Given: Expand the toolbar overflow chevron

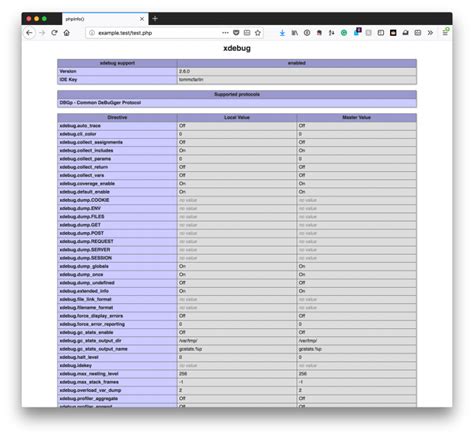Looking at the screenshot, I should pos(430,33).
